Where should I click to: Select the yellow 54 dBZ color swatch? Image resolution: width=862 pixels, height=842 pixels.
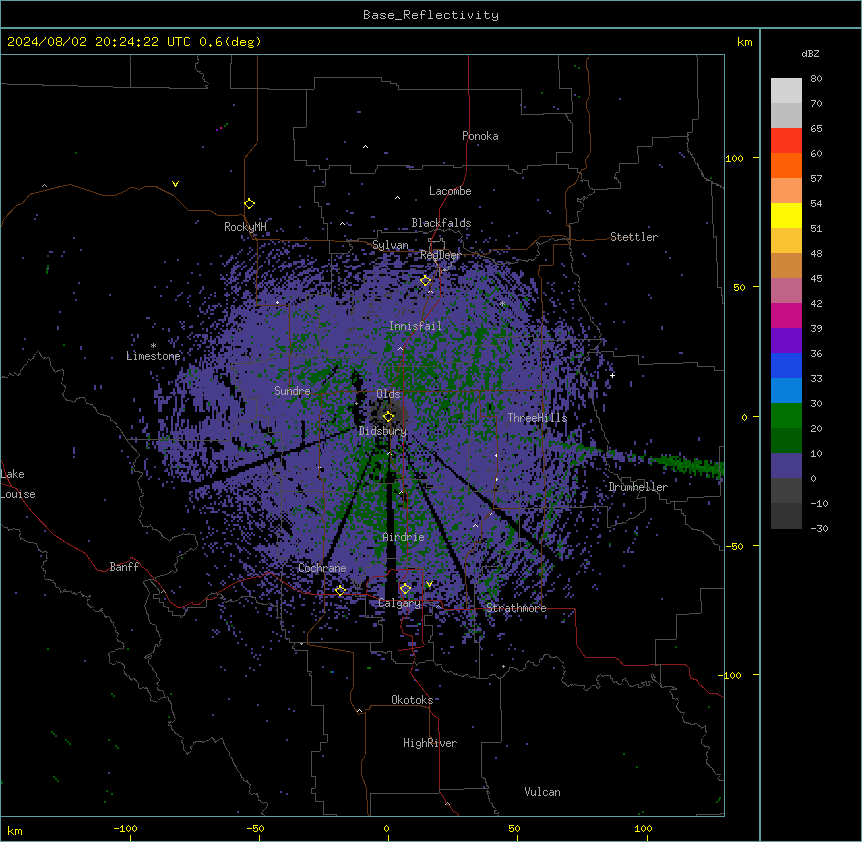click(x=786, y=215)
